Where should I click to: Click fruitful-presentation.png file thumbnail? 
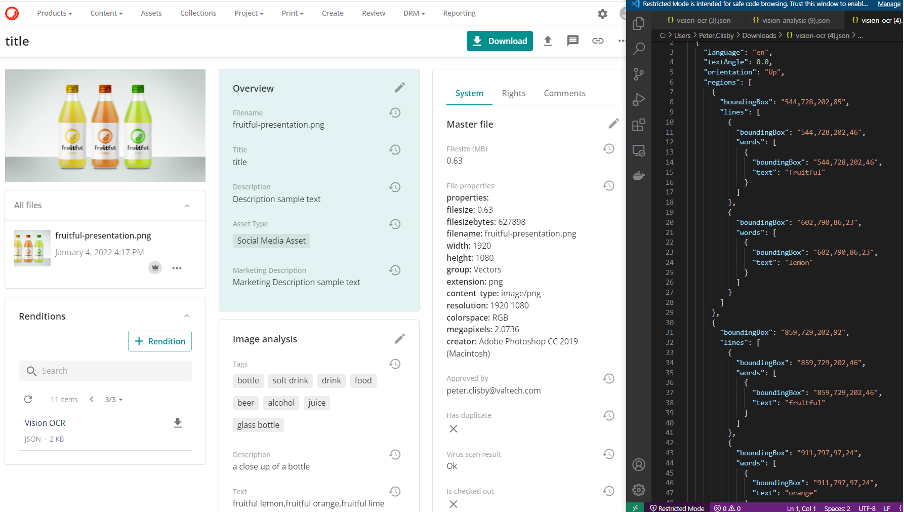click(32, 249)
